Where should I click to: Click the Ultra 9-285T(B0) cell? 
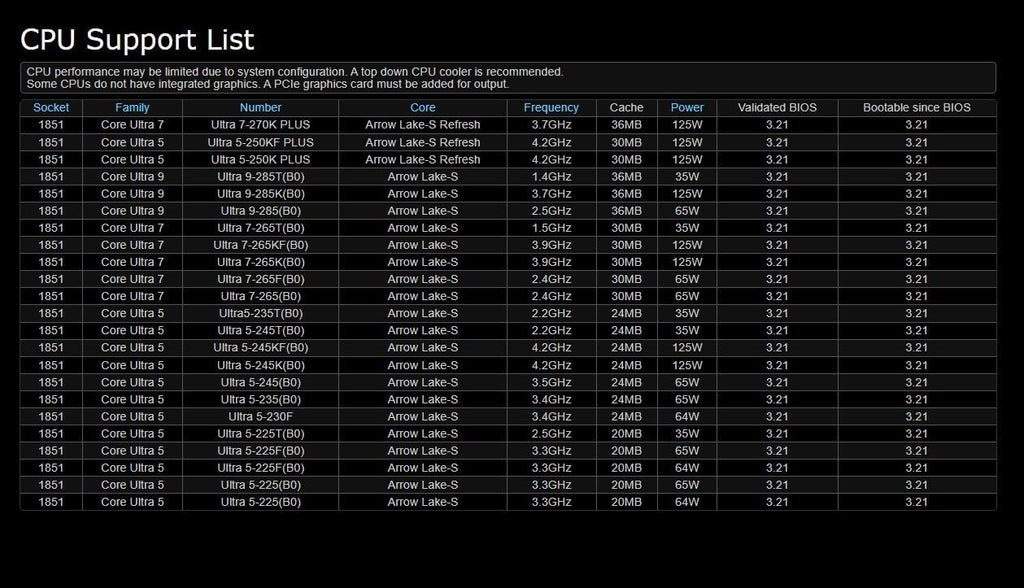click(261, 176)
